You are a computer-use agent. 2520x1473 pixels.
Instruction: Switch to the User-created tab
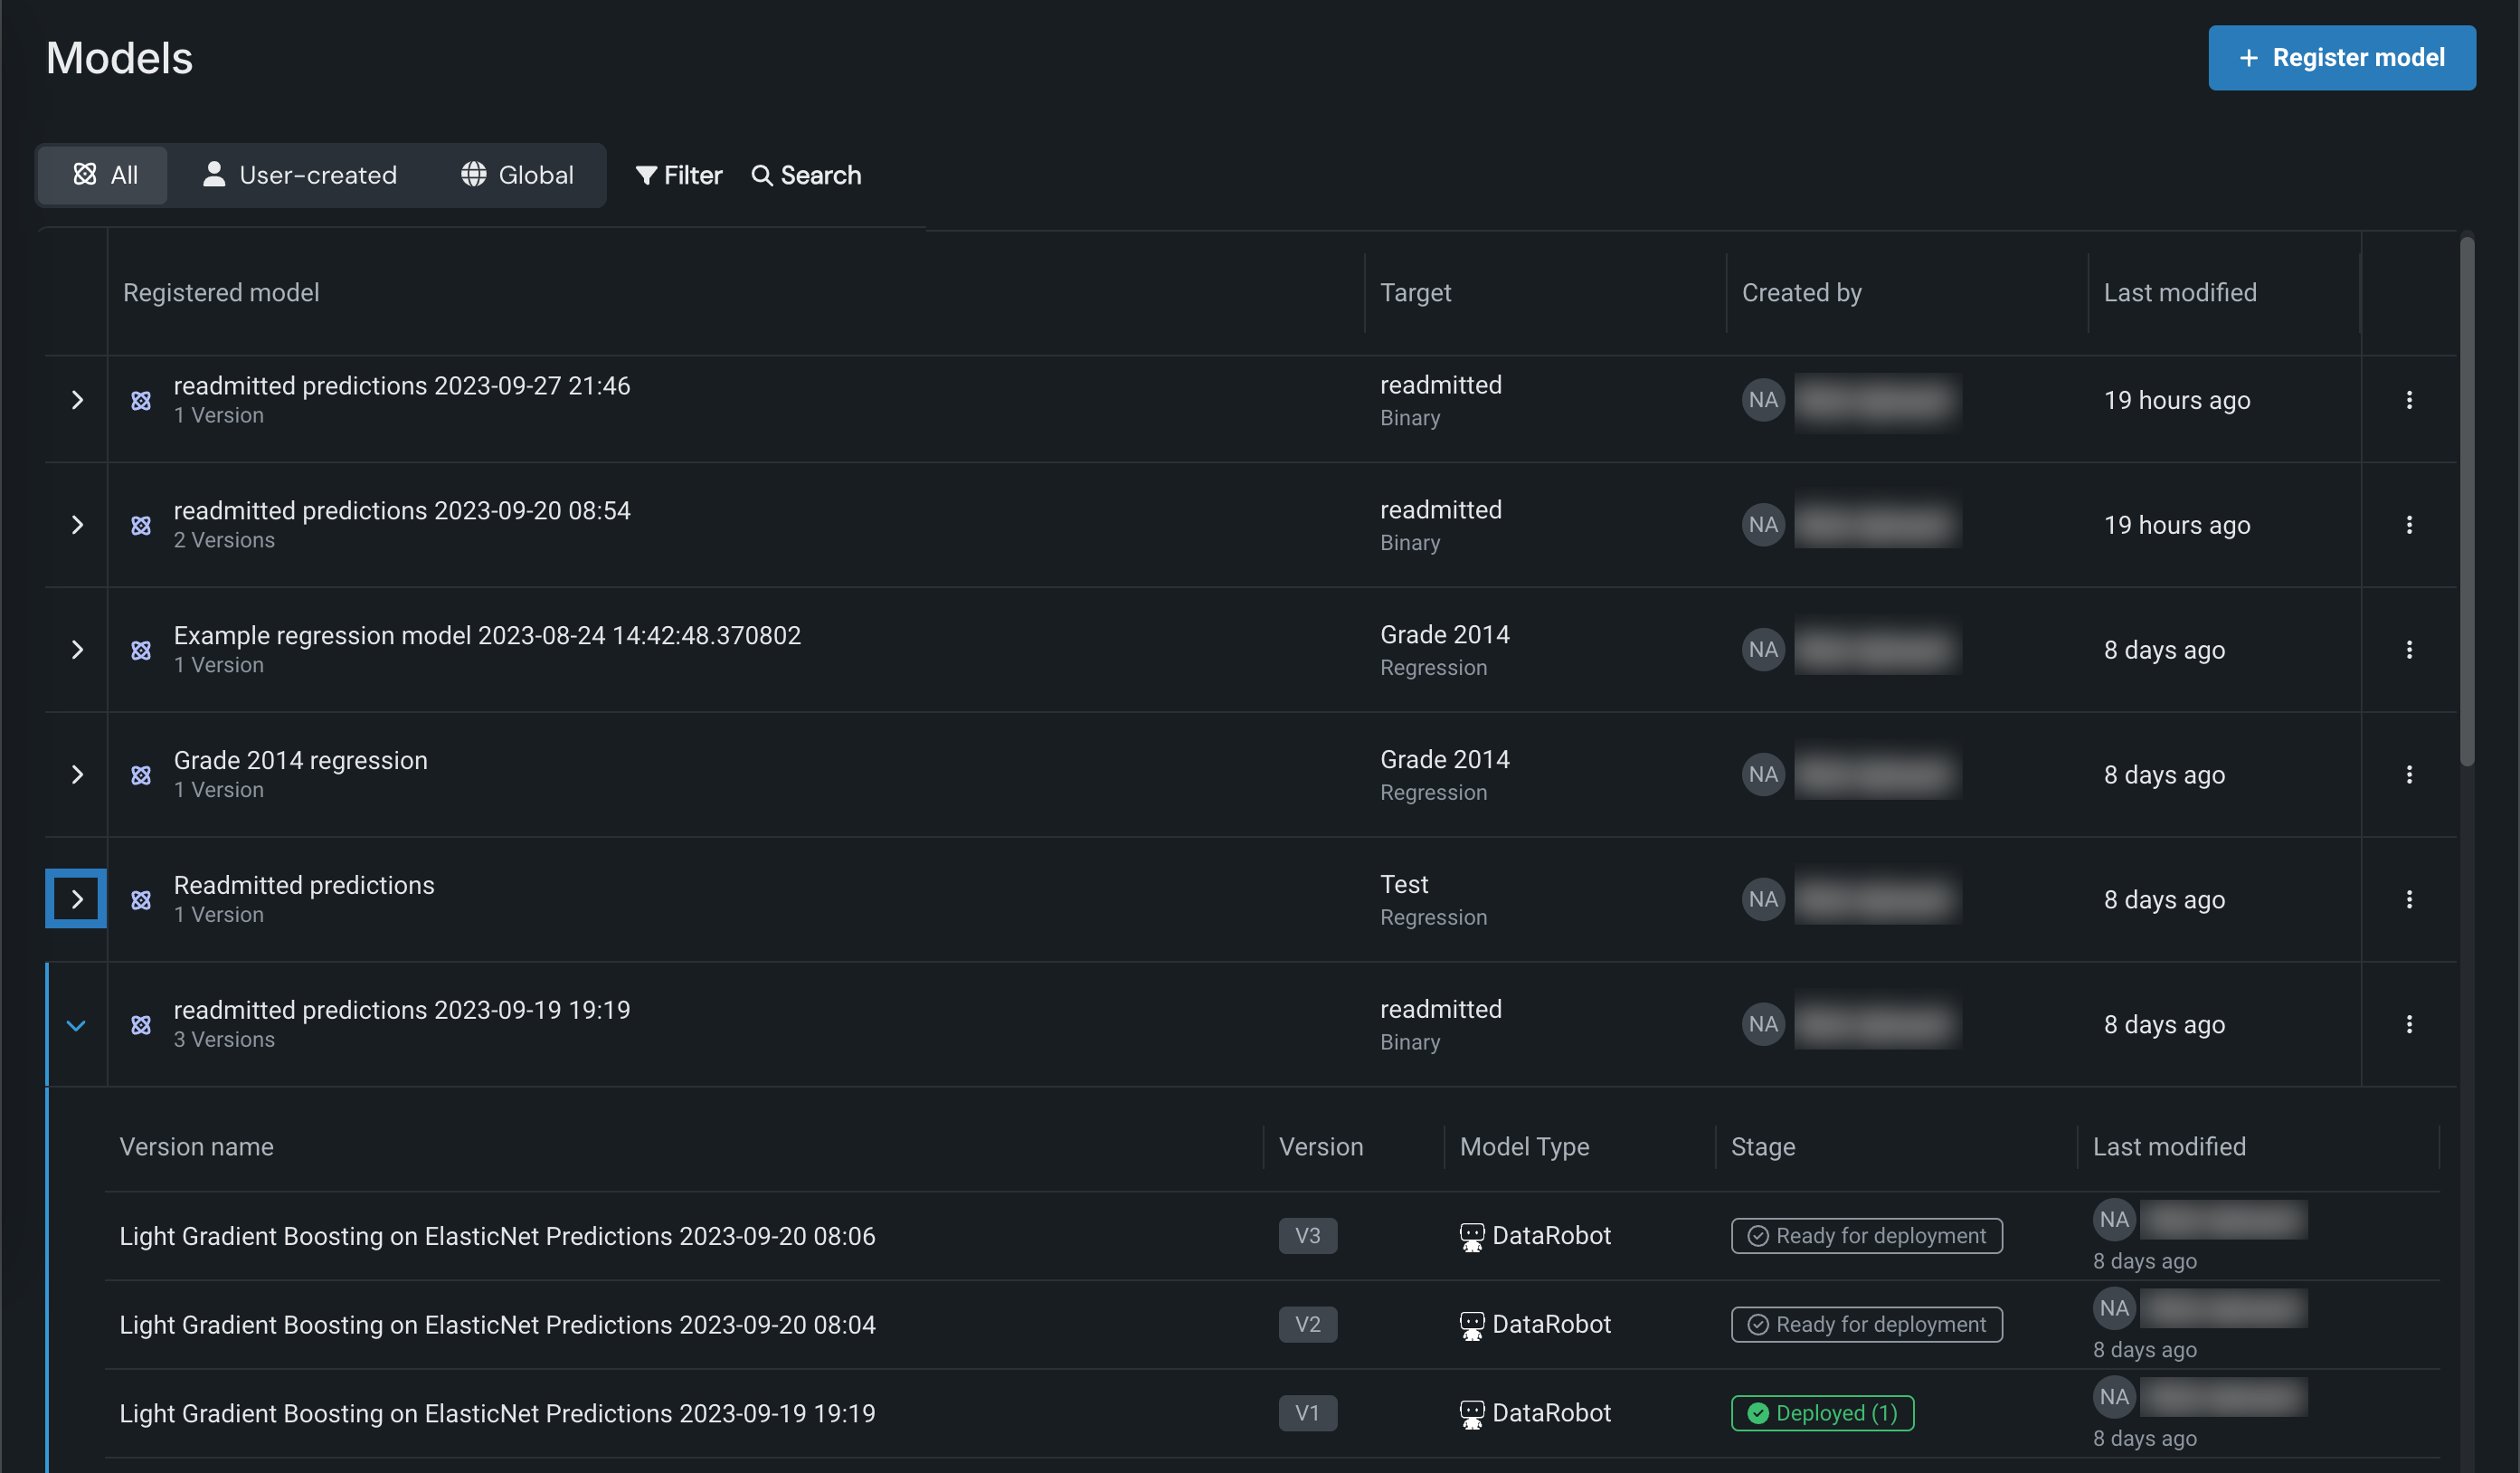(299, 176)
